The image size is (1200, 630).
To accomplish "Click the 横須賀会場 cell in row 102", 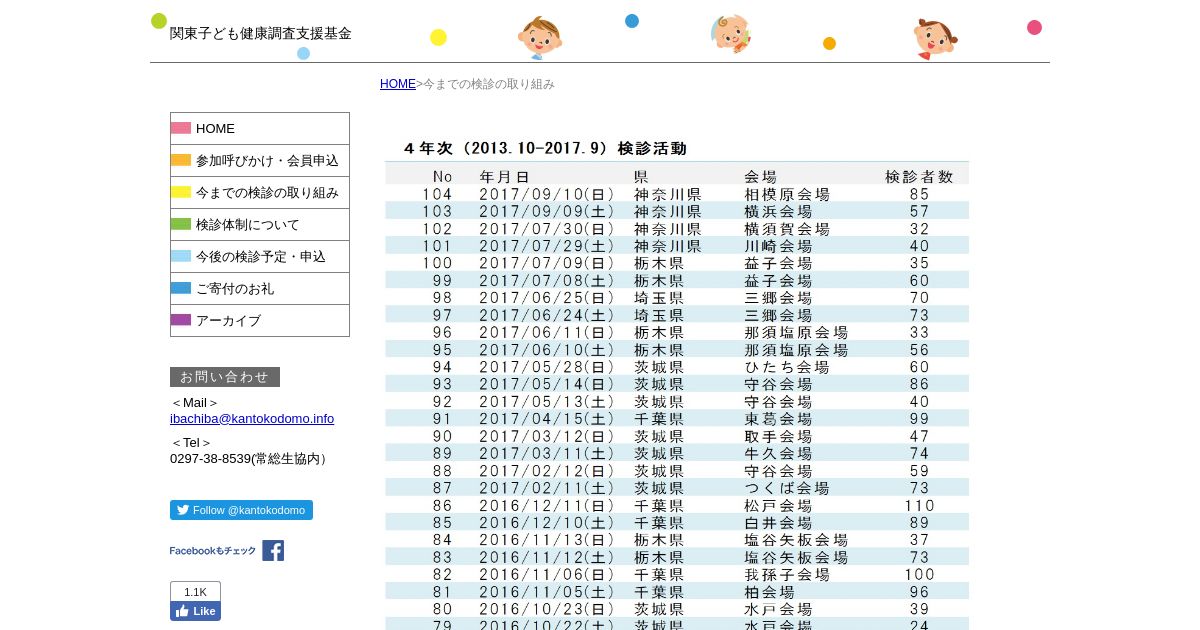I will coord(787,229).
